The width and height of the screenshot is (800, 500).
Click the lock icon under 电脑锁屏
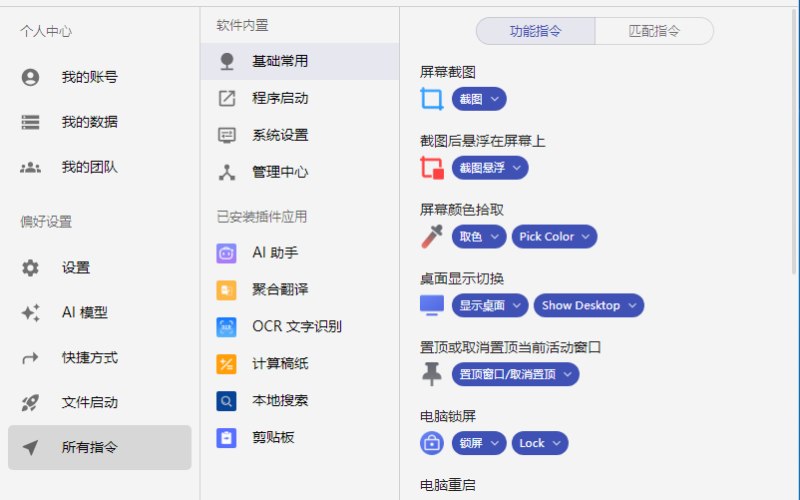[432, 443]
